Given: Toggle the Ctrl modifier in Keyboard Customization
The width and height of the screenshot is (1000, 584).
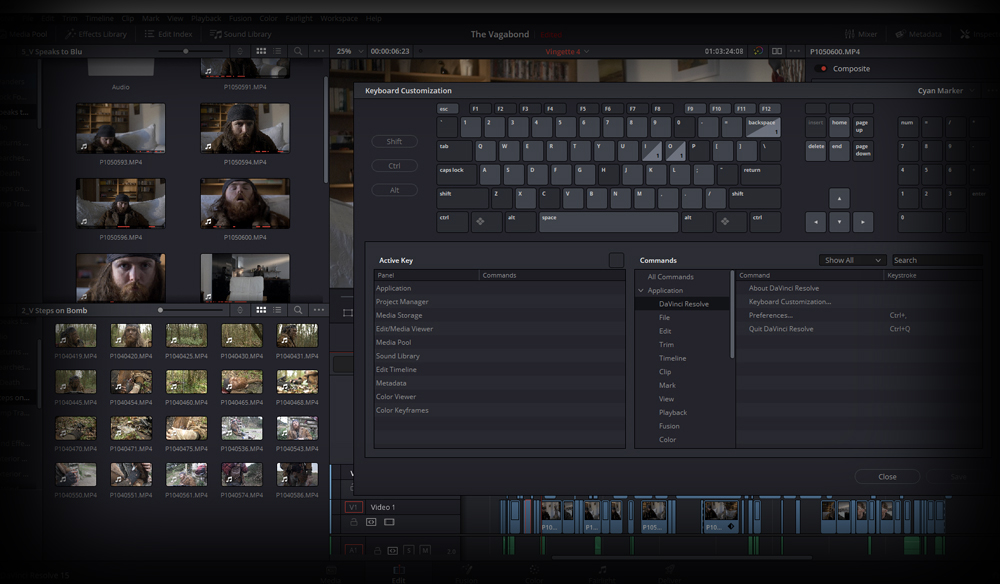Looking at the screenshot, I should [x=394, y=164].
